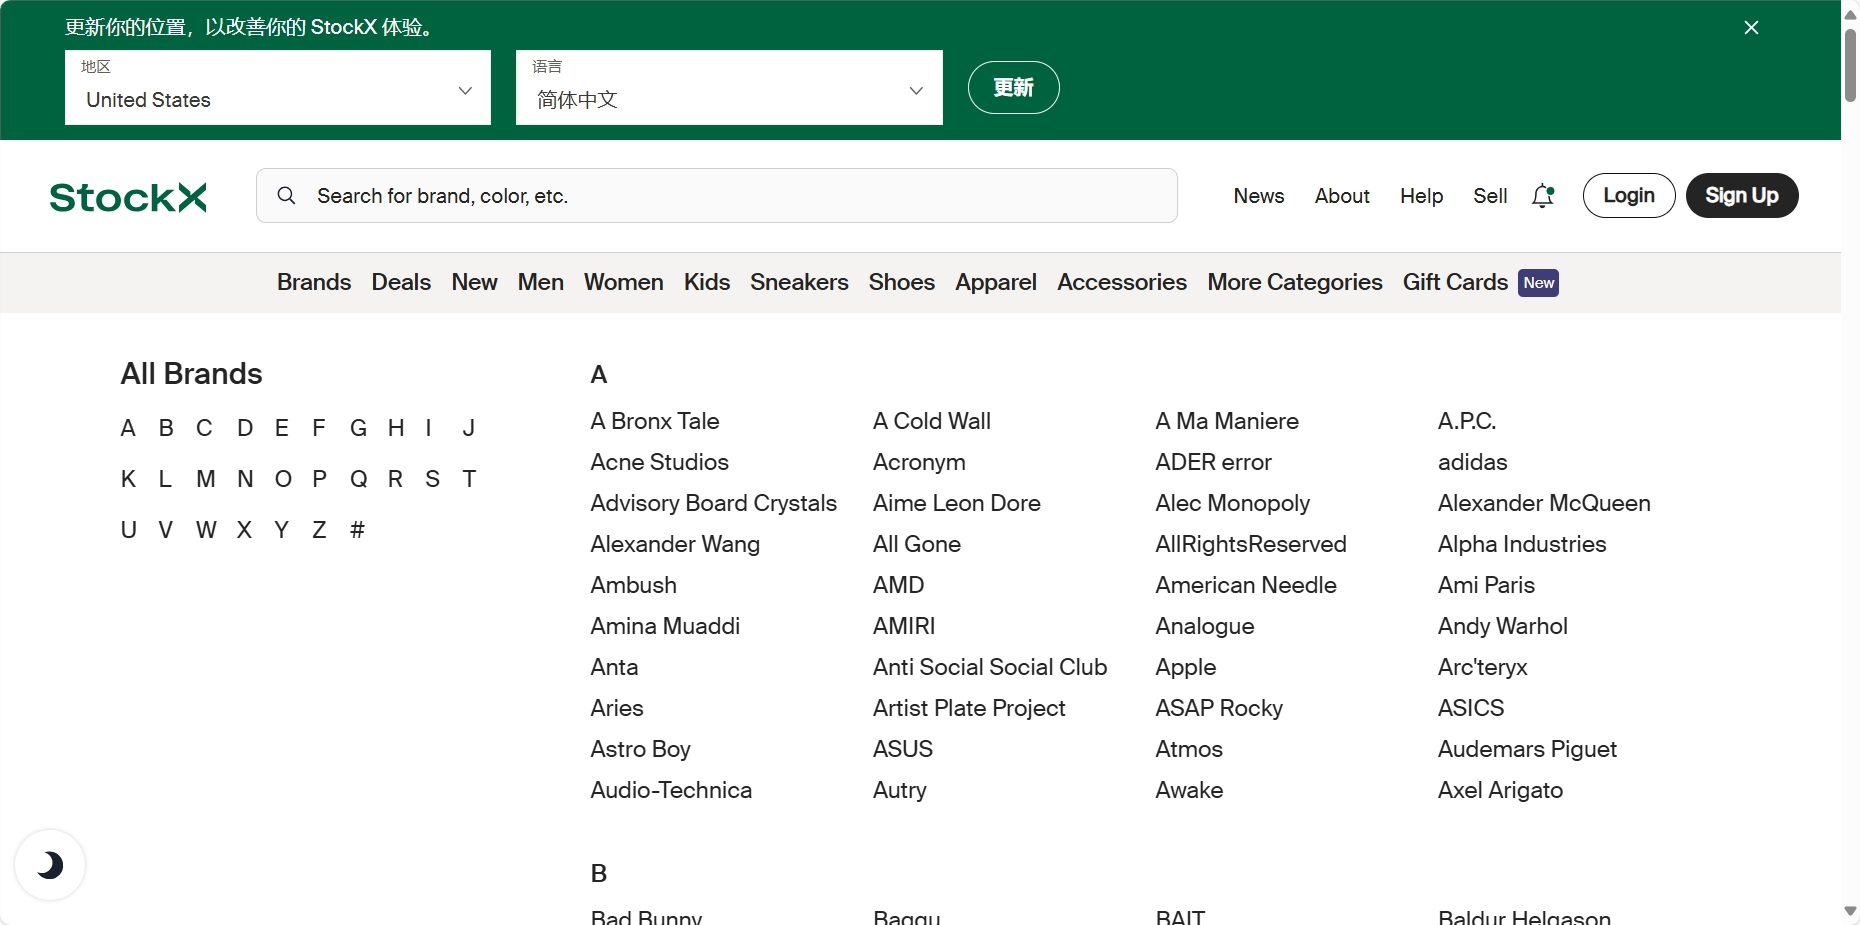Open the adidas brand

tap(1472, 463)
